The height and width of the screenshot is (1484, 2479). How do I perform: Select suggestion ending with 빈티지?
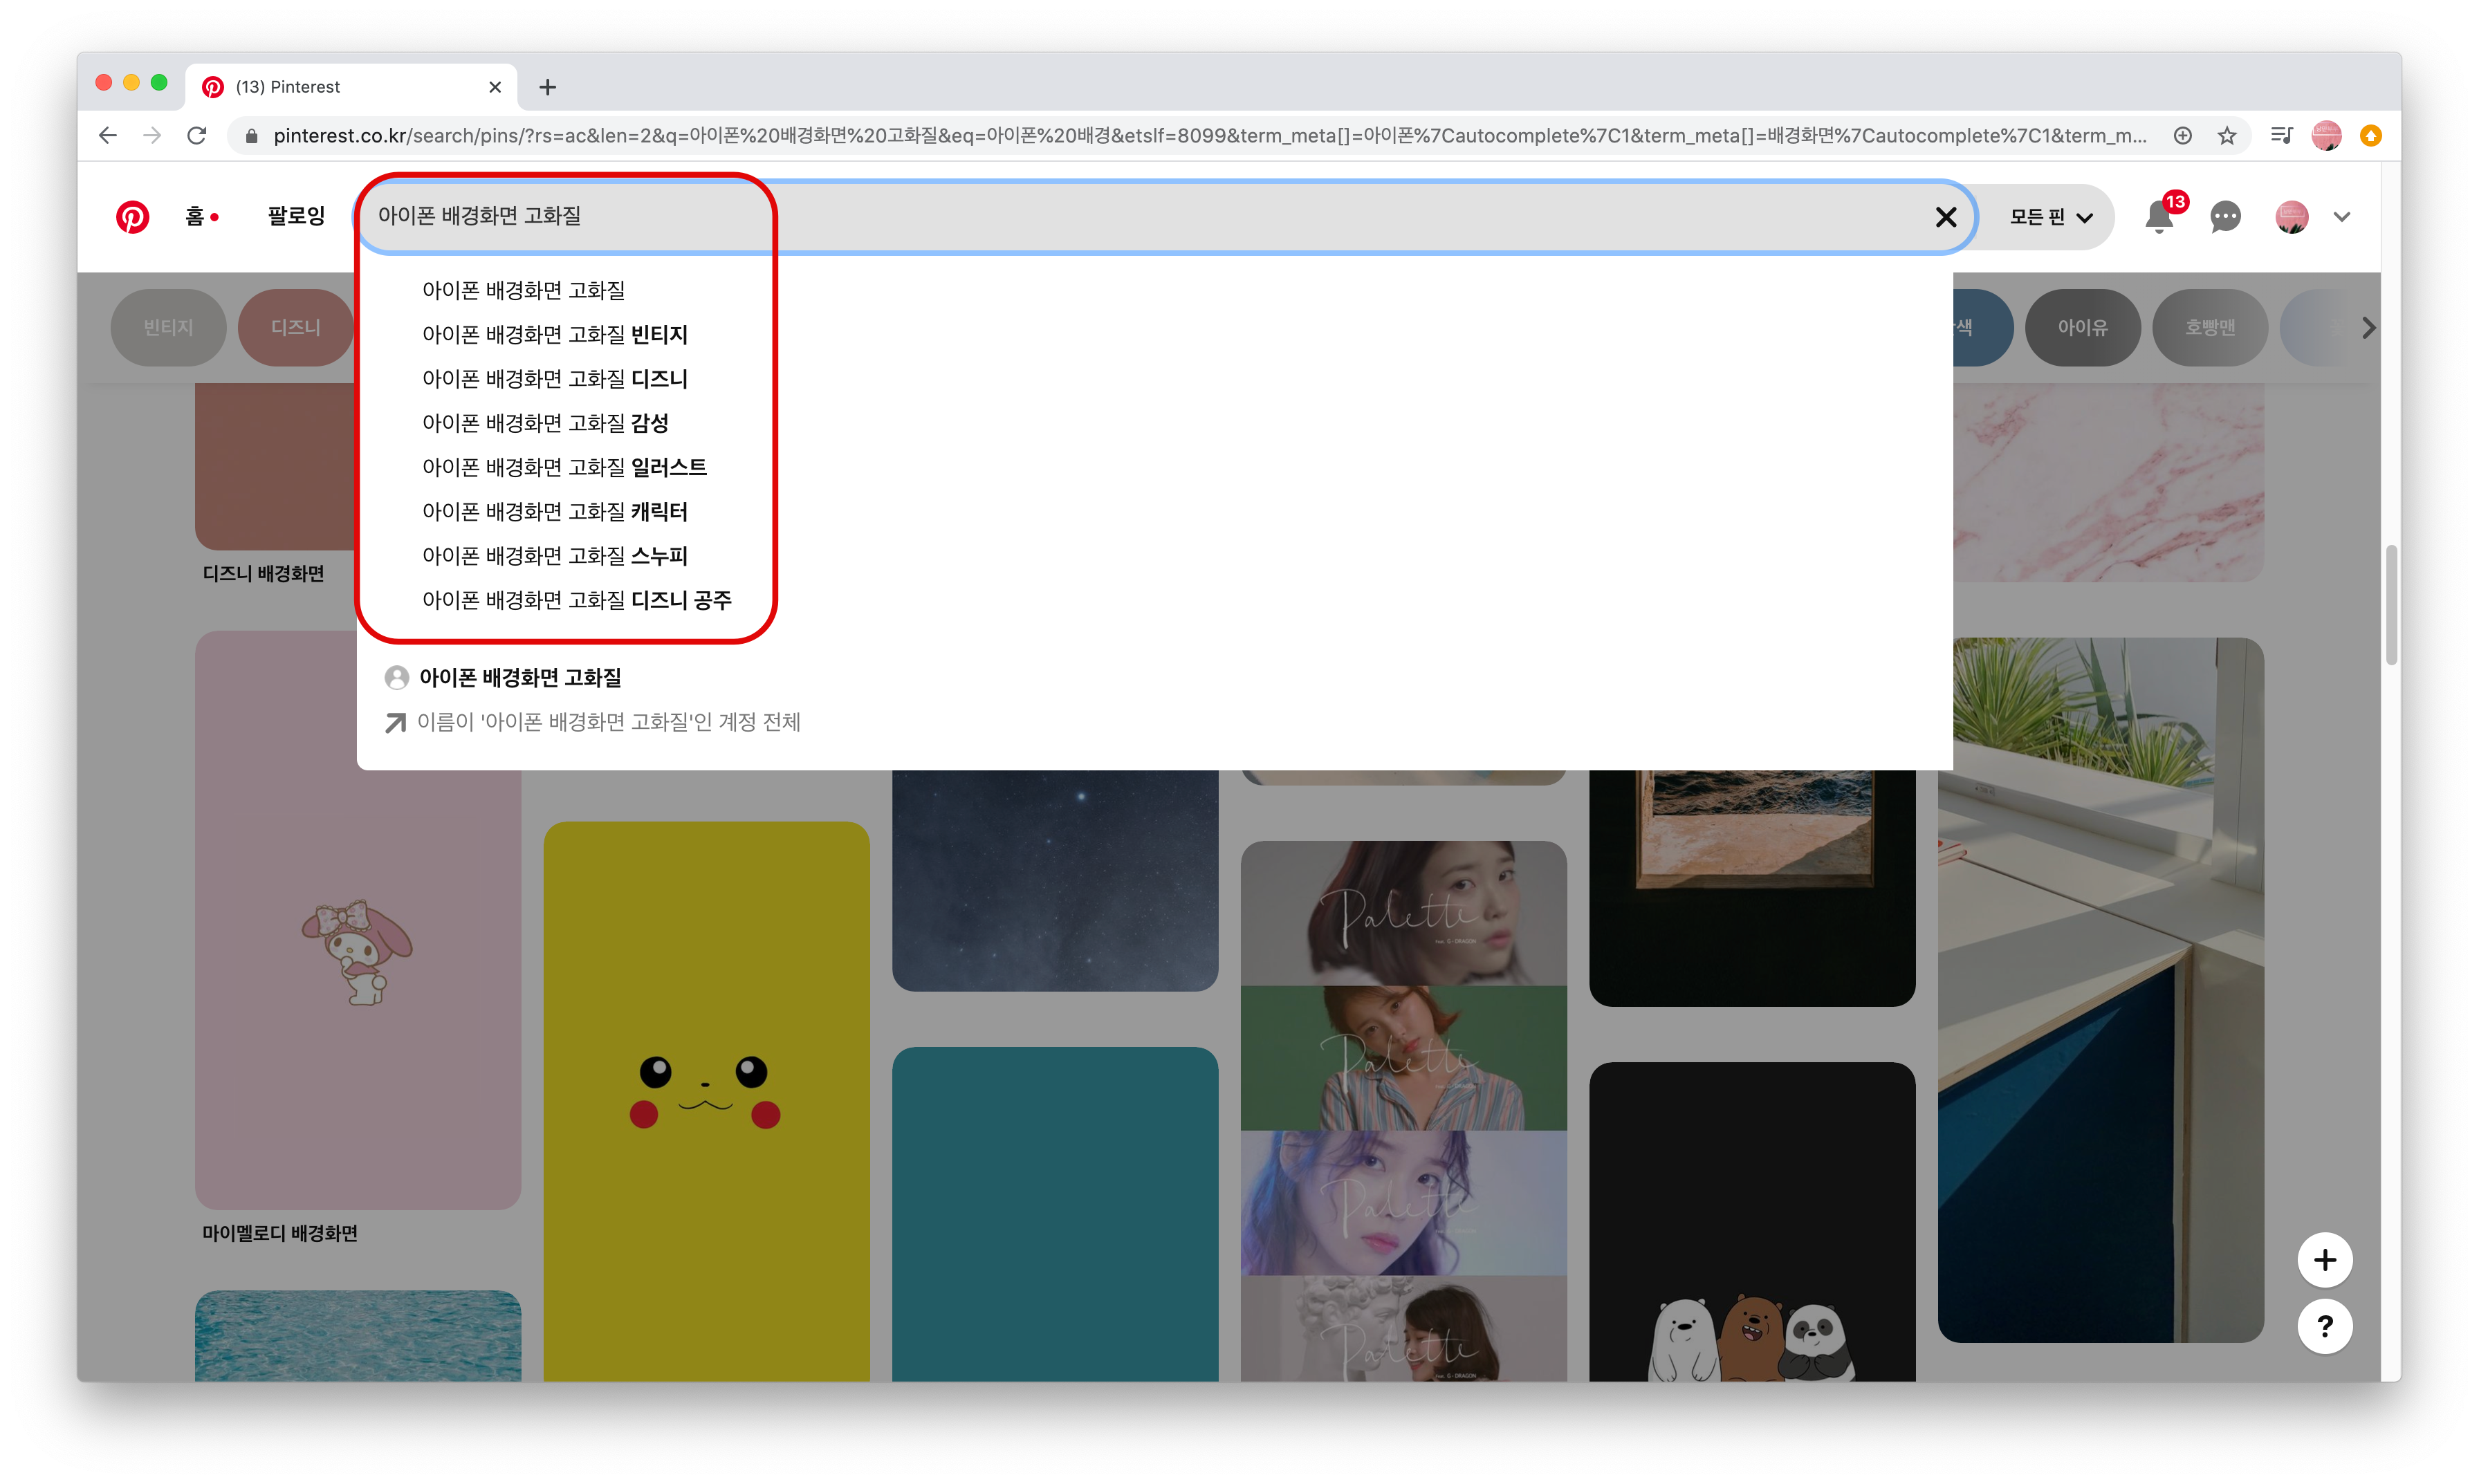point(555,335)
